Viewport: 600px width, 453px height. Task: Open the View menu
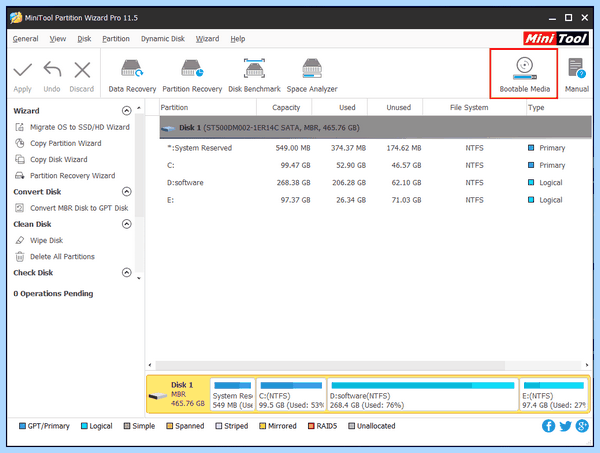point(58,39)
